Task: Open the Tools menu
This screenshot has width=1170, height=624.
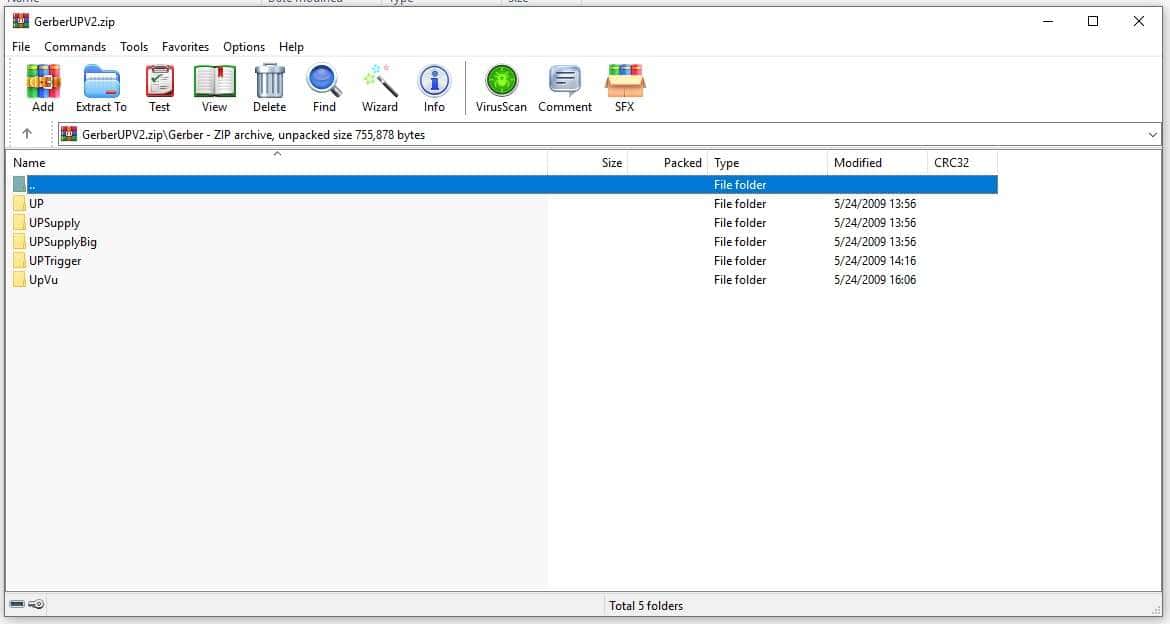Action: (134, 46)
